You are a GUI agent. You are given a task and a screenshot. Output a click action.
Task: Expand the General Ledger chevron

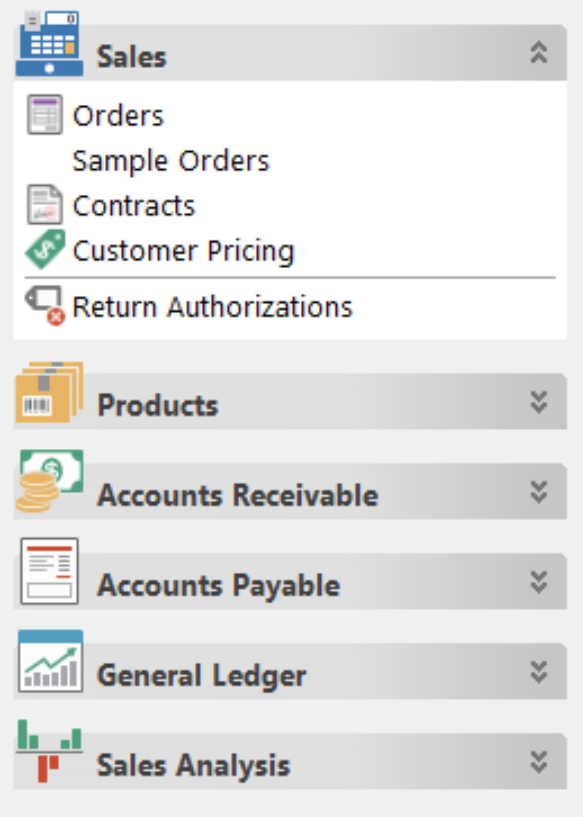[539, 672]
